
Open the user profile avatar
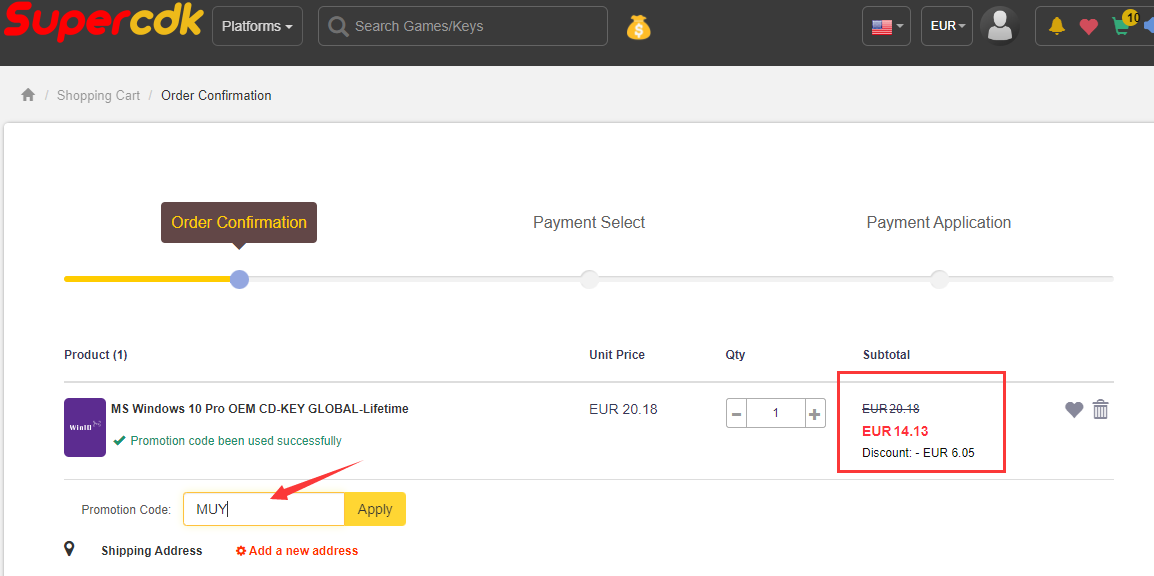point(999,26)
